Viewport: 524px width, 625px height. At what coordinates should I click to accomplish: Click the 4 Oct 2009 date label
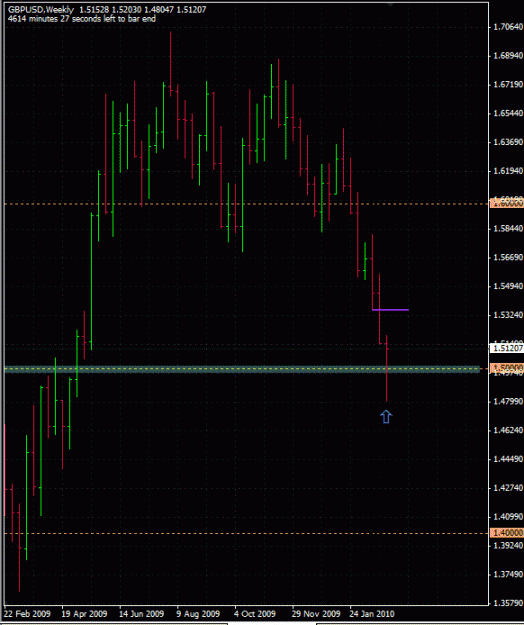pos(255,614)
